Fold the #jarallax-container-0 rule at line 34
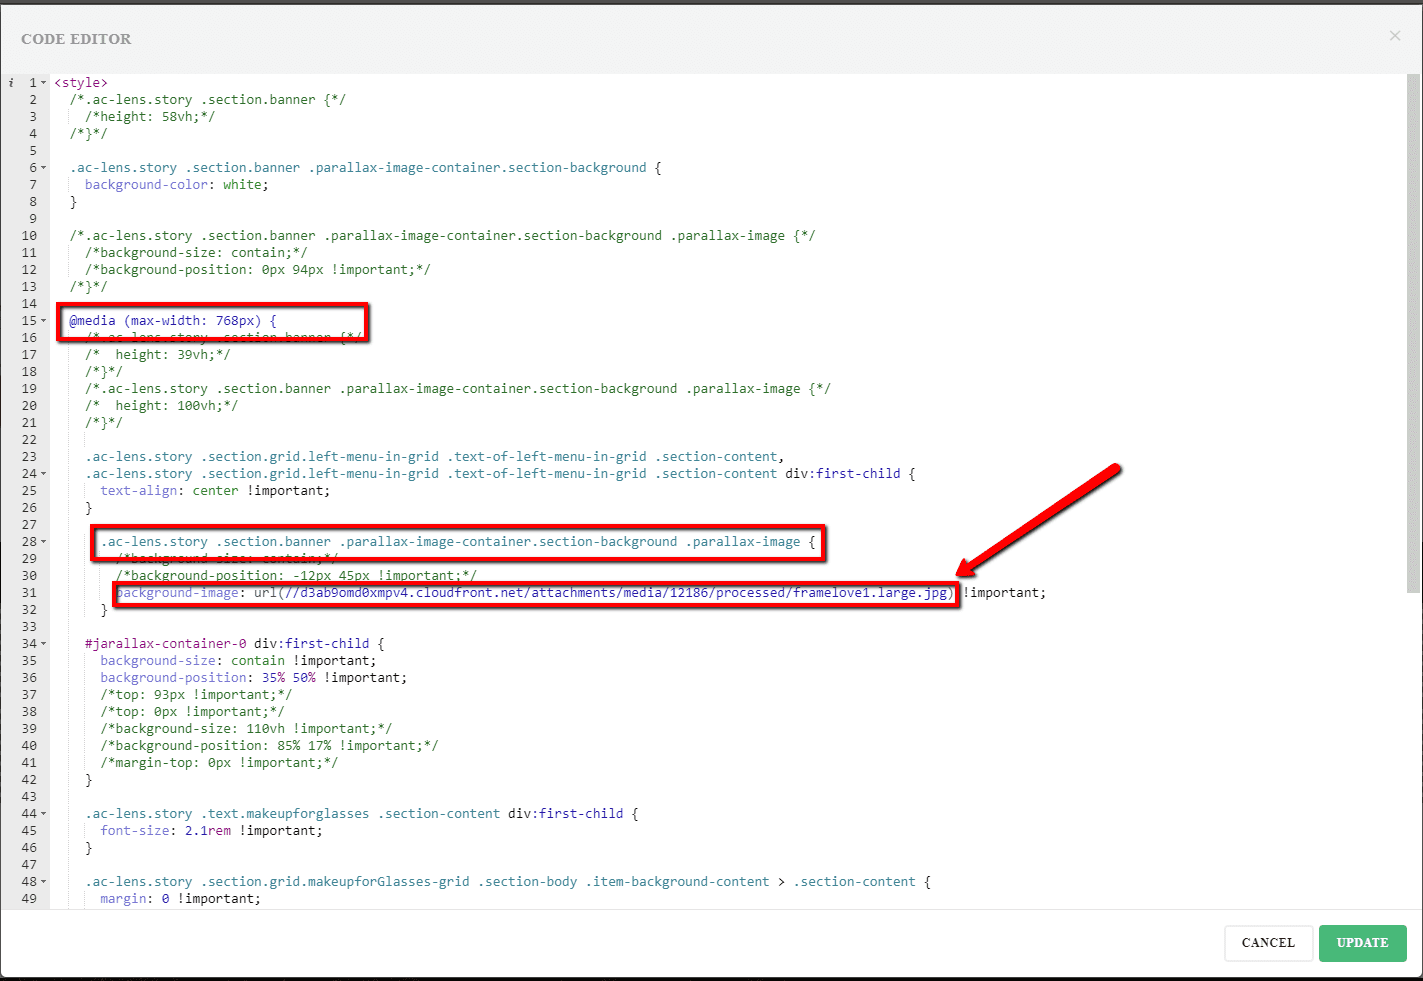The width and height of the screenshot is (1423, 981). pyautogui.click(x=44, y=644)
